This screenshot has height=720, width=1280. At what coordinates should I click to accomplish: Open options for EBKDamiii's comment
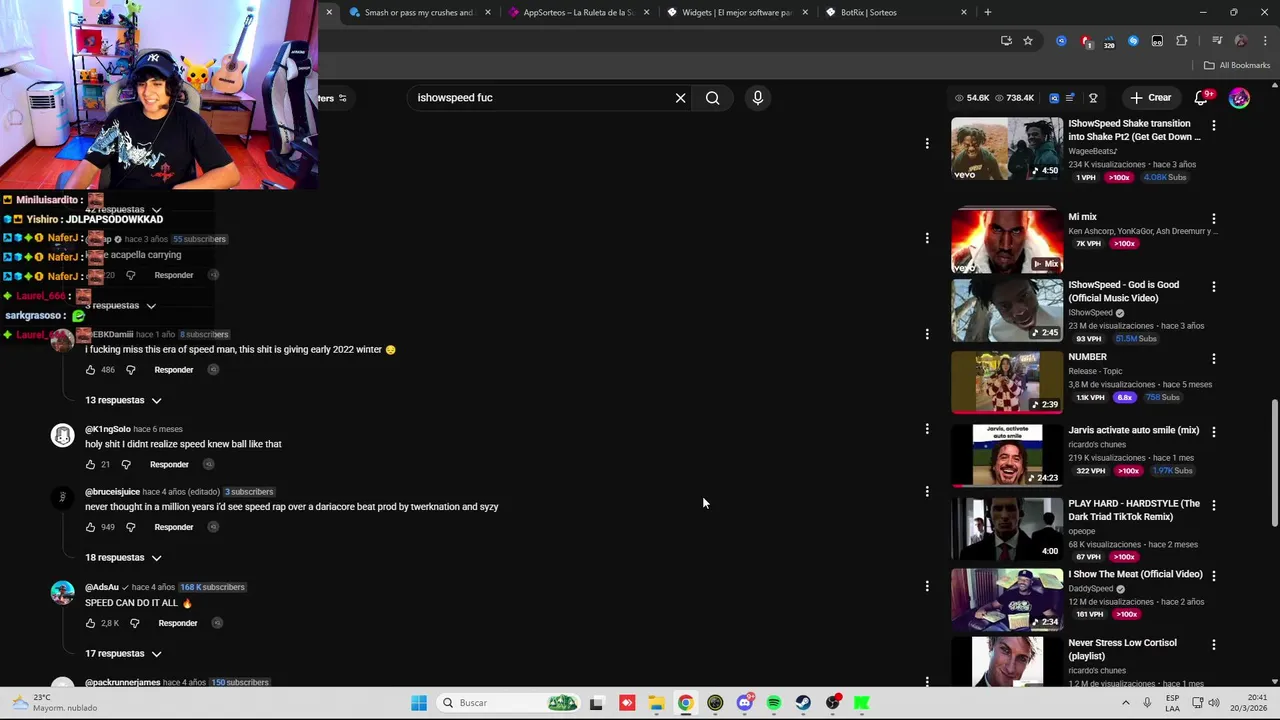927,334
